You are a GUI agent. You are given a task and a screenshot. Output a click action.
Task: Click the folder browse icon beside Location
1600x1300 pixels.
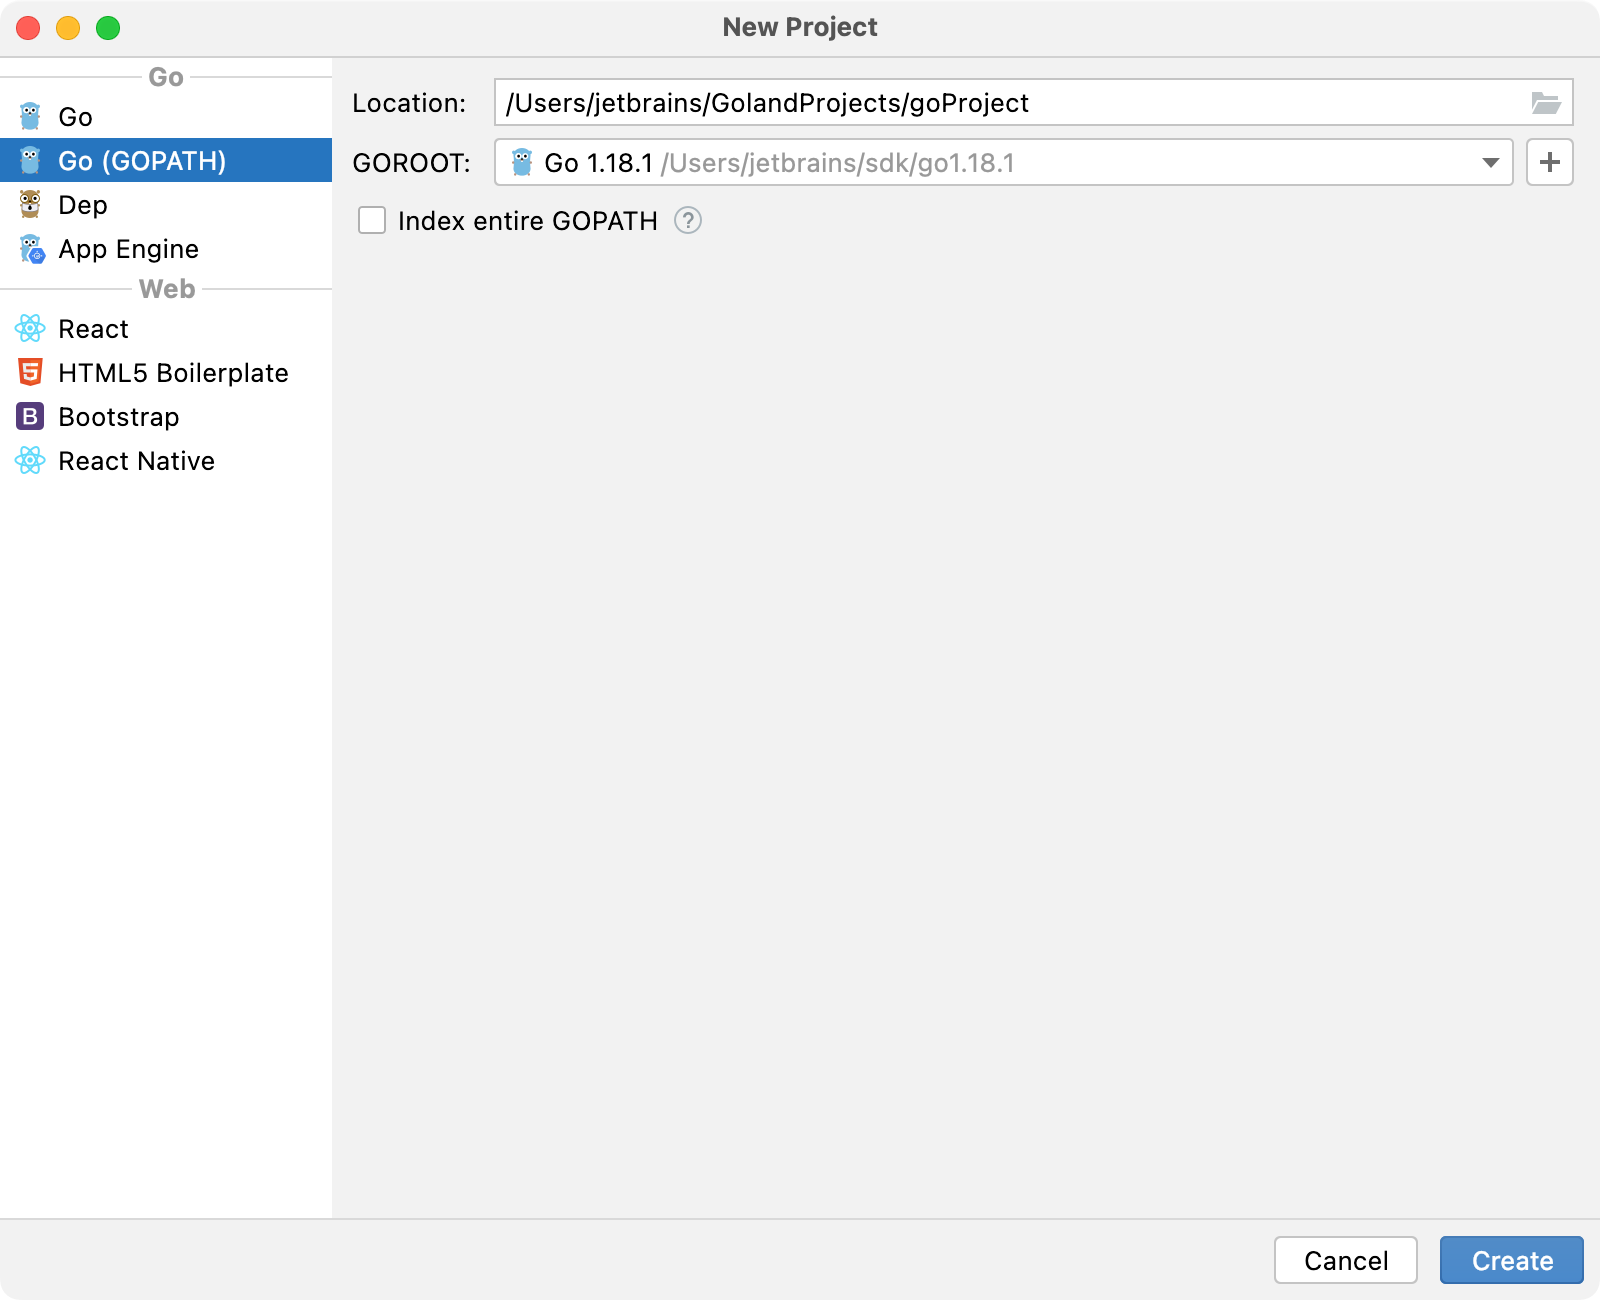tap(1546, 102)
